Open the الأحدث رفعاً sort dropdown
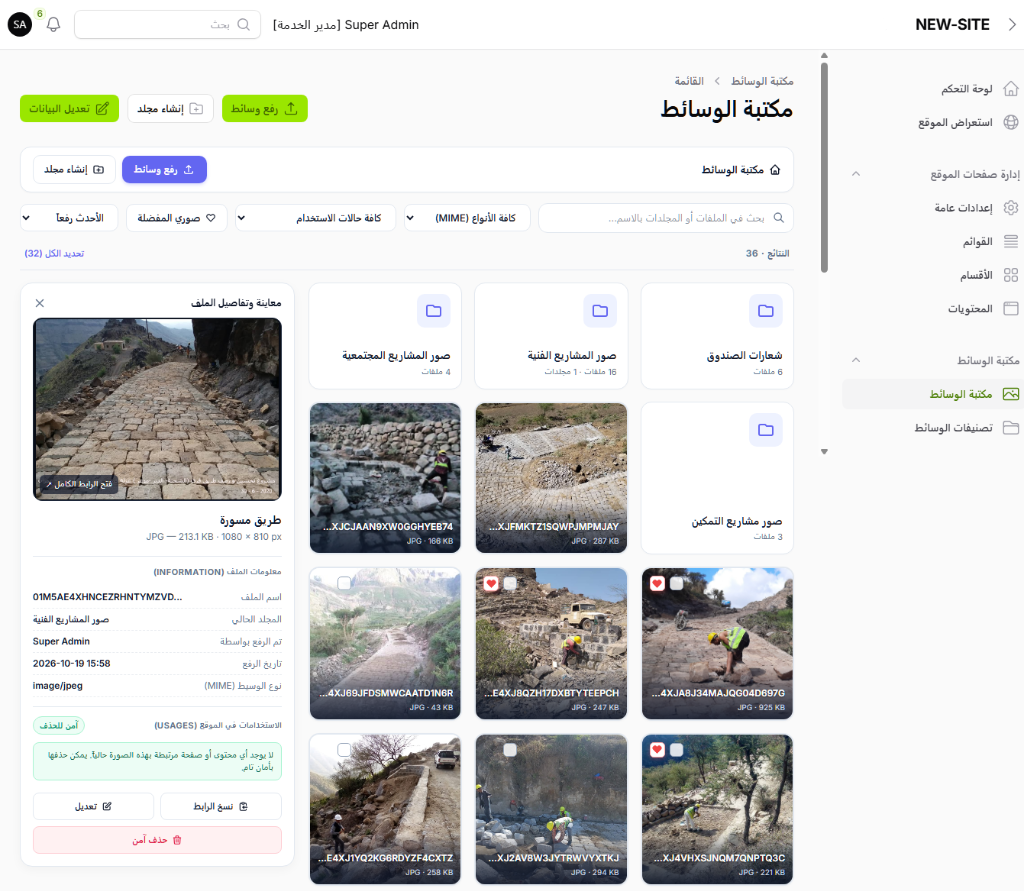 (68, 218)
